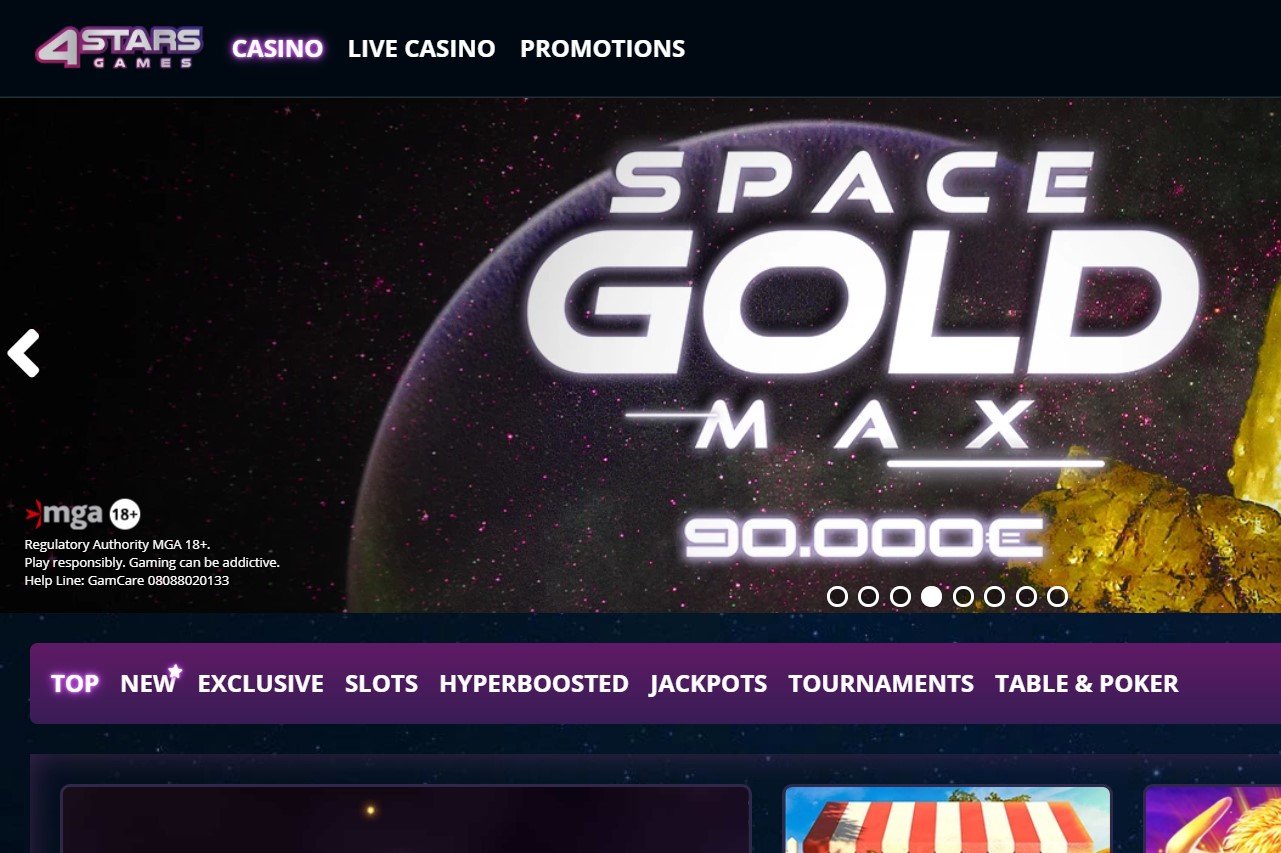The image size is (1281, 853).
Task: Go to the PROMOTIONS page
Action: coord(602,47)
